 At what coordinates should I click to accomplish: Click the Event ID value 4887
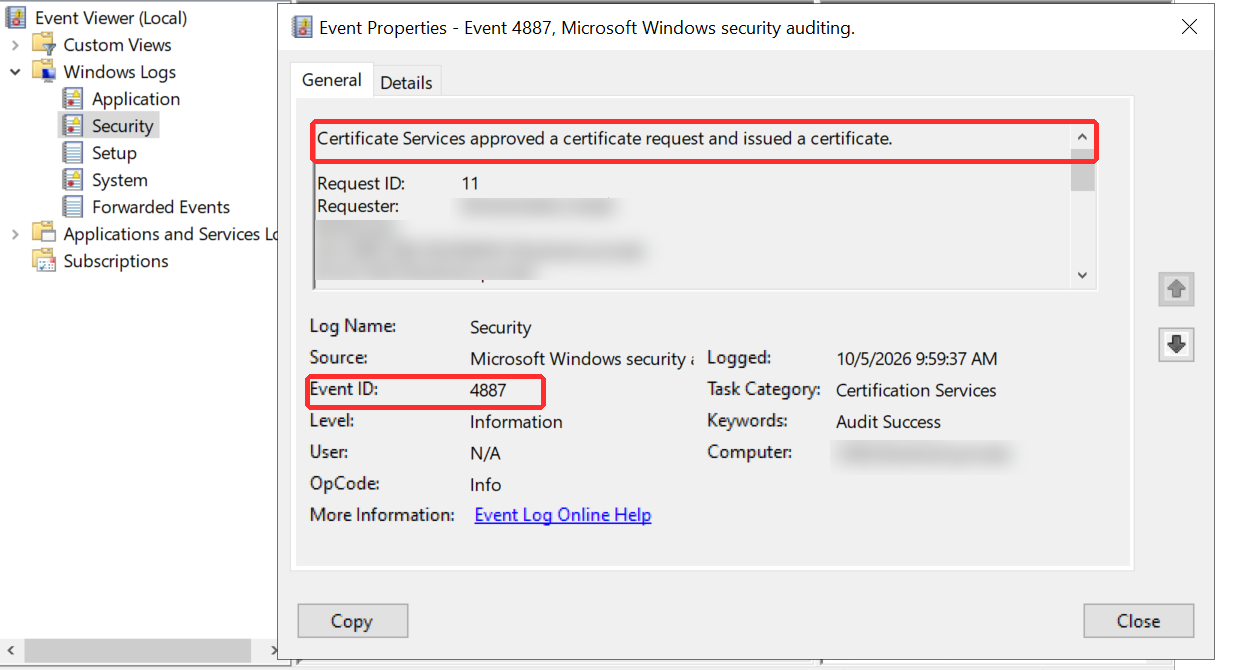click(488, 390)
